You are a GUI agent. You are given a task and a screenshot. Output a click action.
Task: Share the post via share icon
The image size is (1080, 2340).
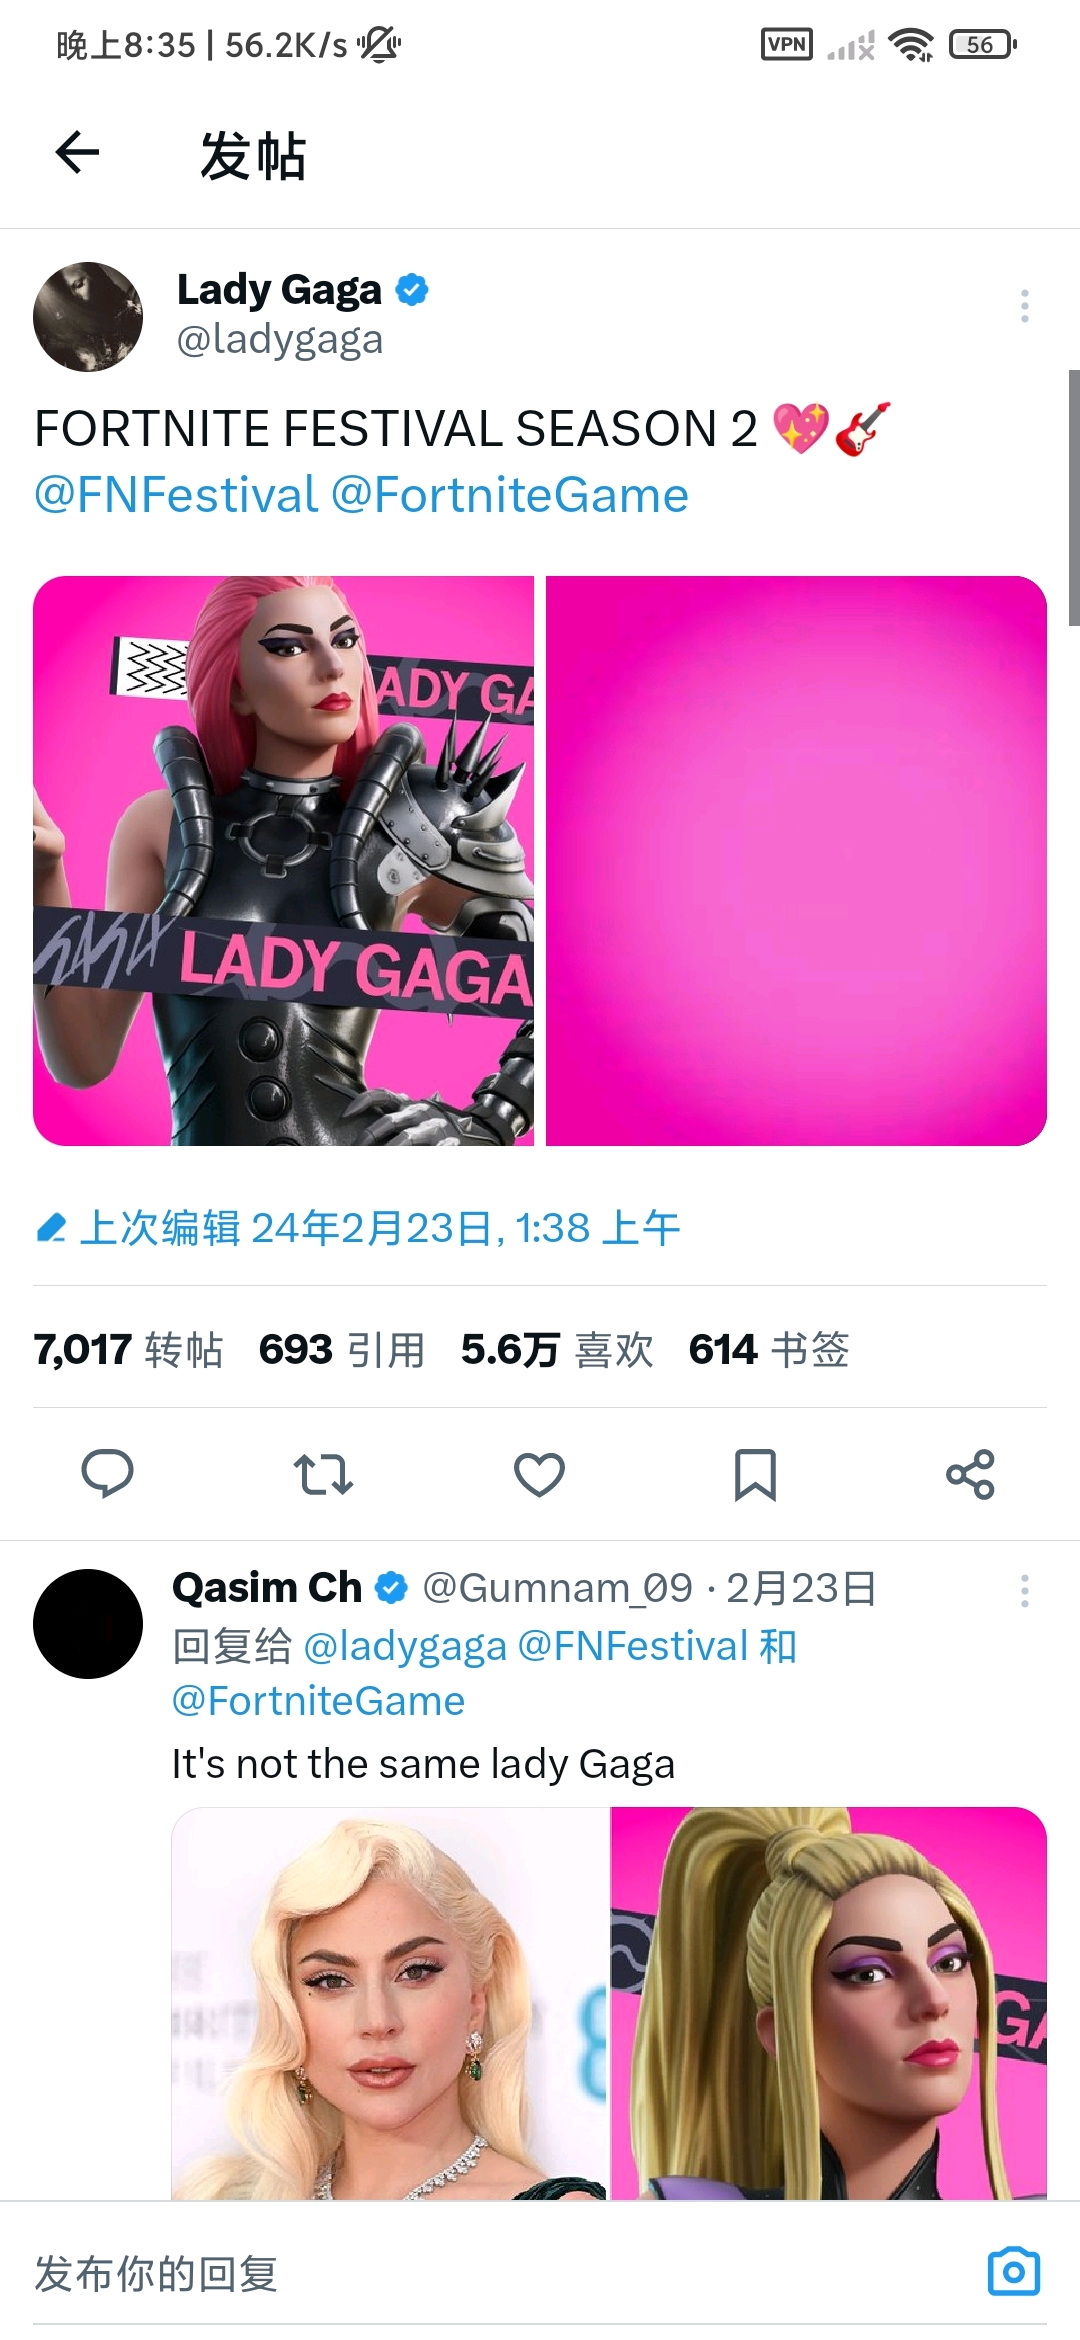pyautogui.click(x=970, y=1474)
